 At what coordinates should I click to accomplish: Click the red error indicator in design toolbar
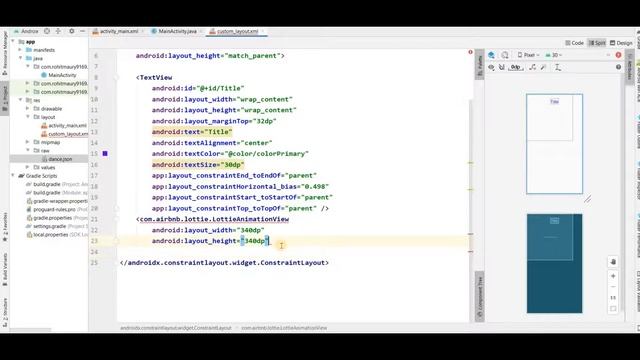(618, 55)
